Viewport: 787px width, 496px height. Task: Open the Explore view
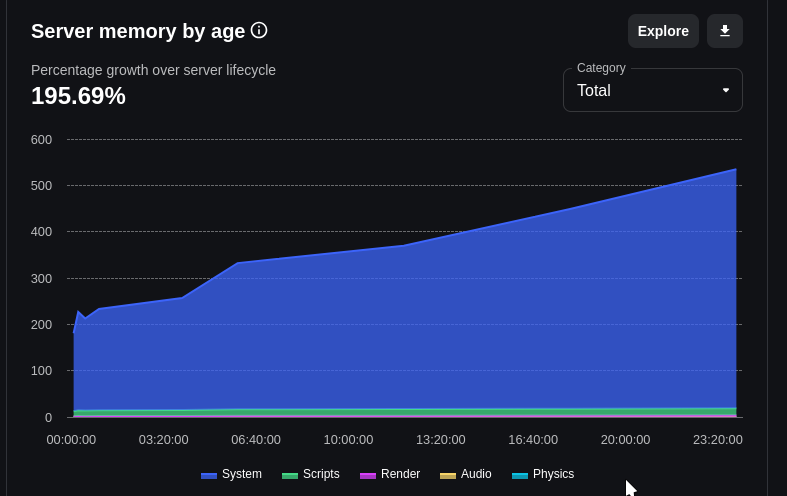pyautogui.click(x=663, y=31)
